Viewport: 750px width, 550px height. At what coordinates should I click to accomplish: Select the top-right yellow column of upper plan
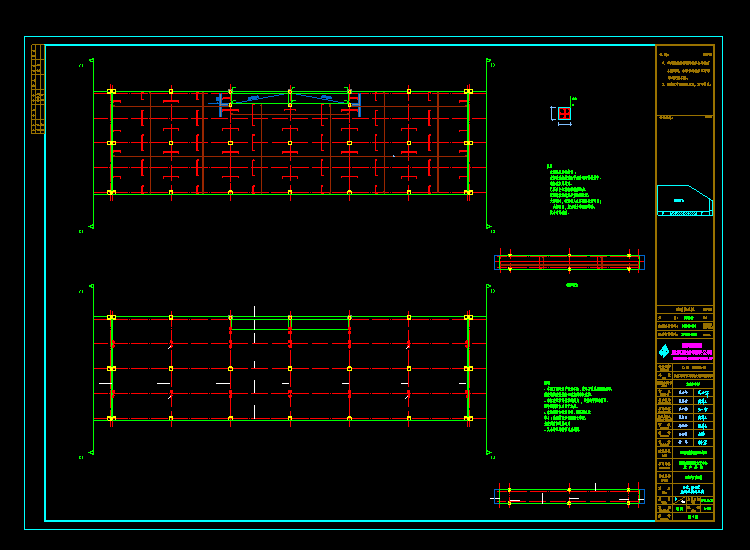[x=468, y=91]
